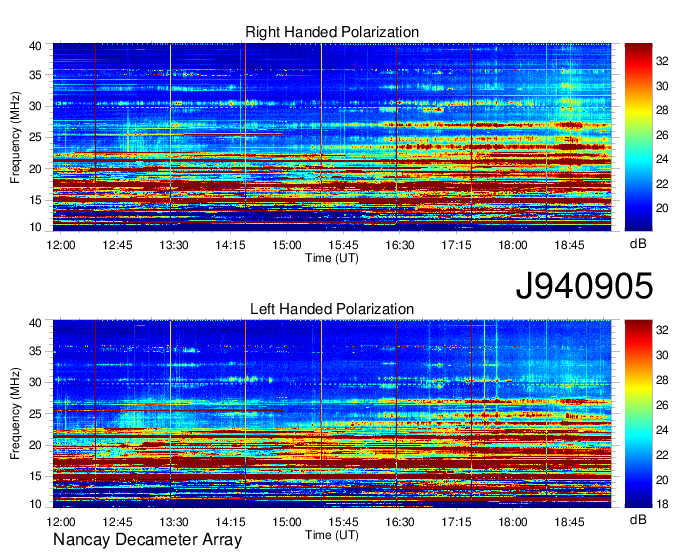Click the 26 dB value on Left Handed colorbar

(662, 405)
